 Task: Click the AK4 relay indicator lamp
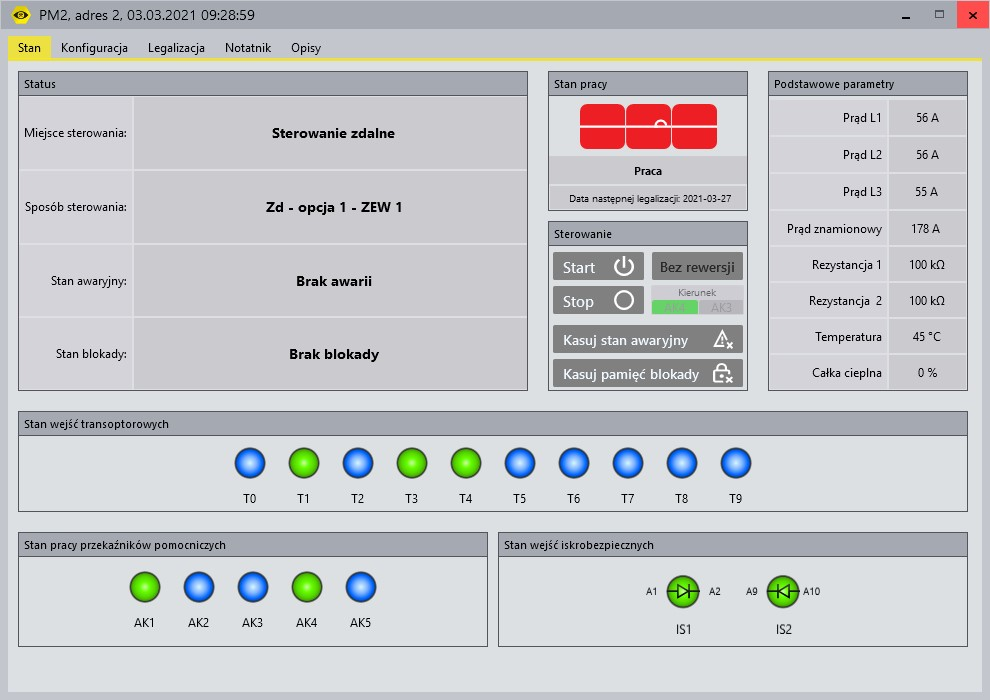(307, 587)
